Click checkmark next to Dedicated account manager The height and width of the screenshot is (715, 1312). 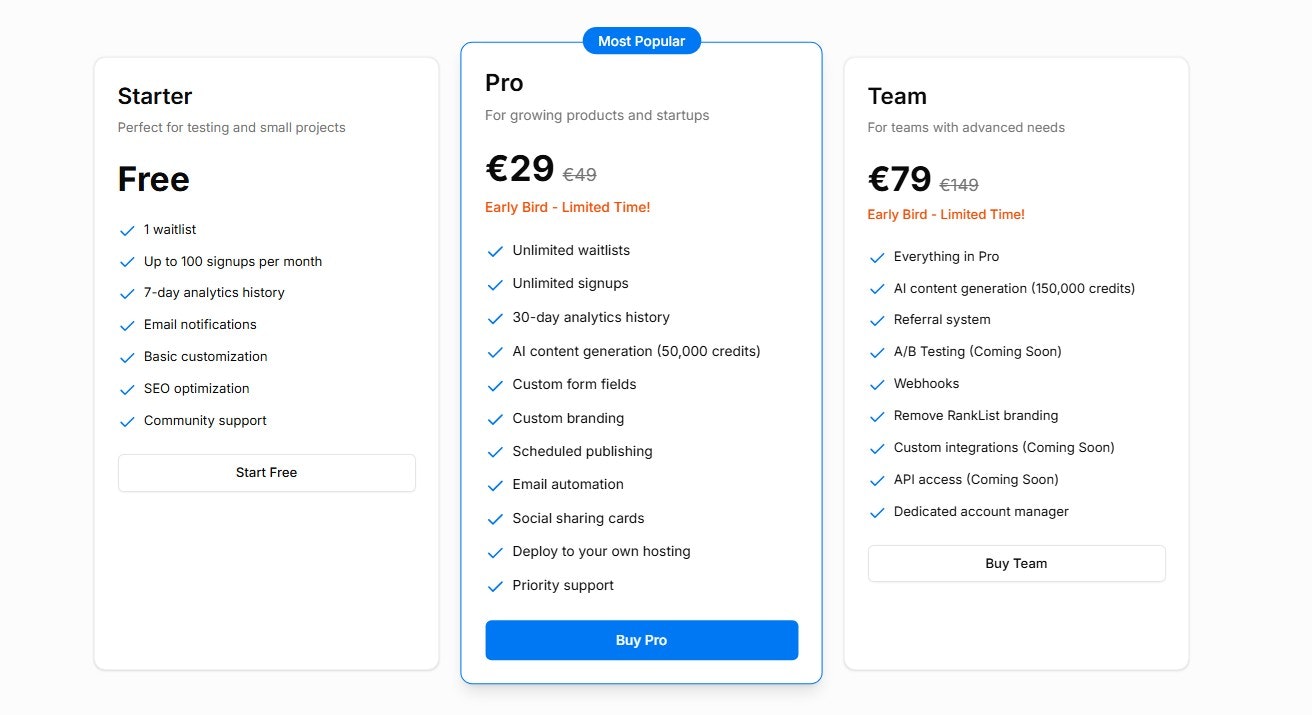coord(877,512)
